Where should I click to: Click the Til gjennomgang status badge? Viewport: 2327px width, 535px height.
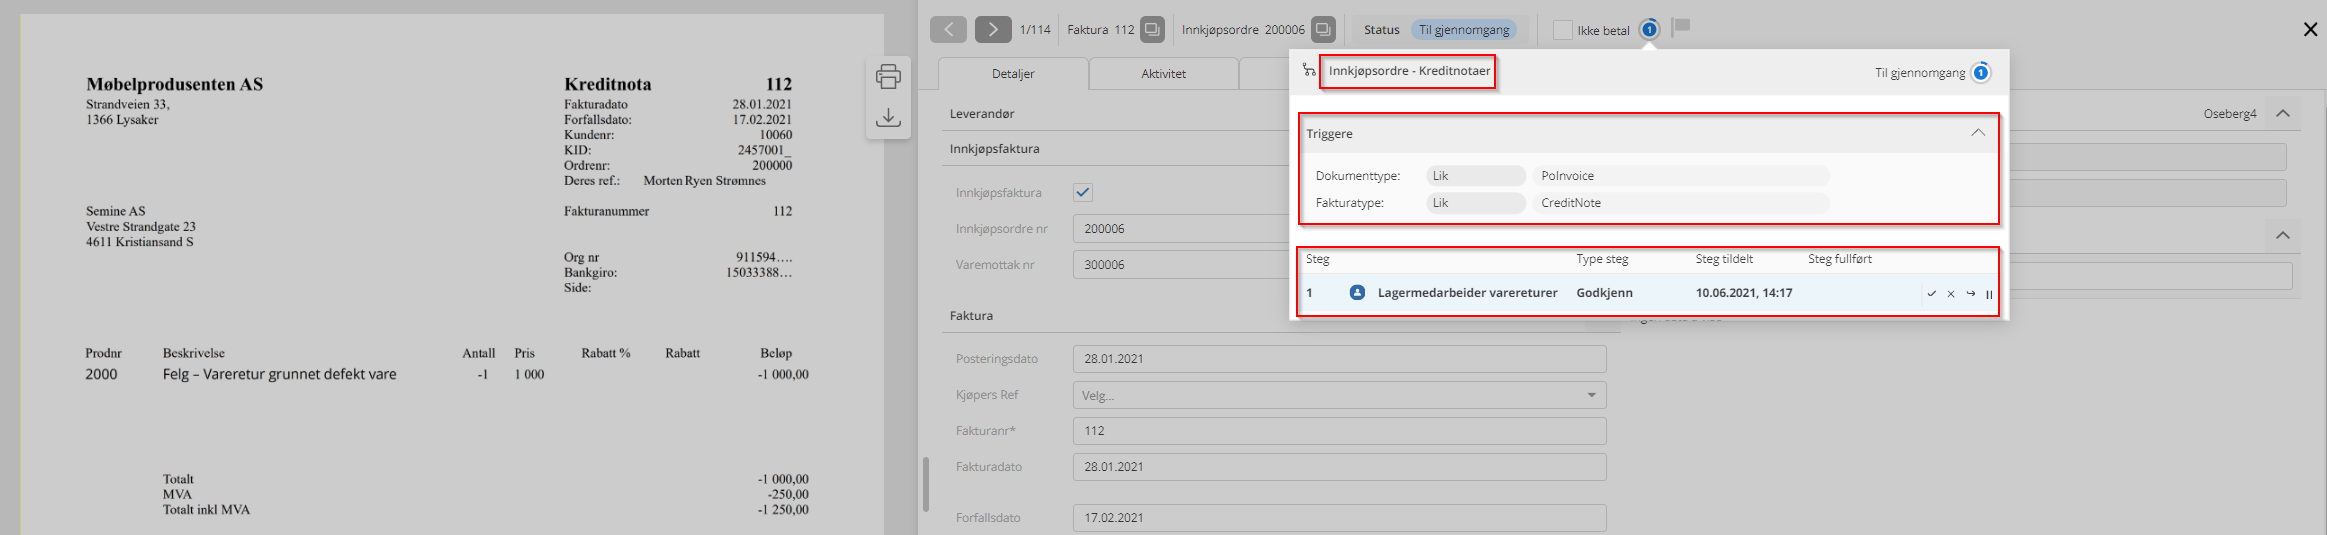(x=1464, y=30)
